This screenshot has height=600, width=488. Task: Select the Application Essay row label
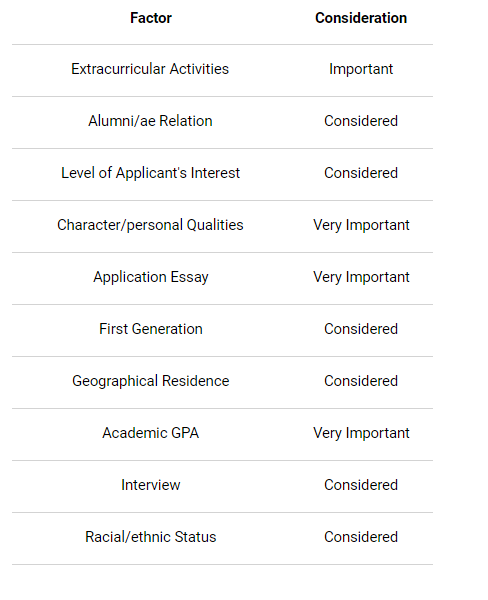pos(151,277)
